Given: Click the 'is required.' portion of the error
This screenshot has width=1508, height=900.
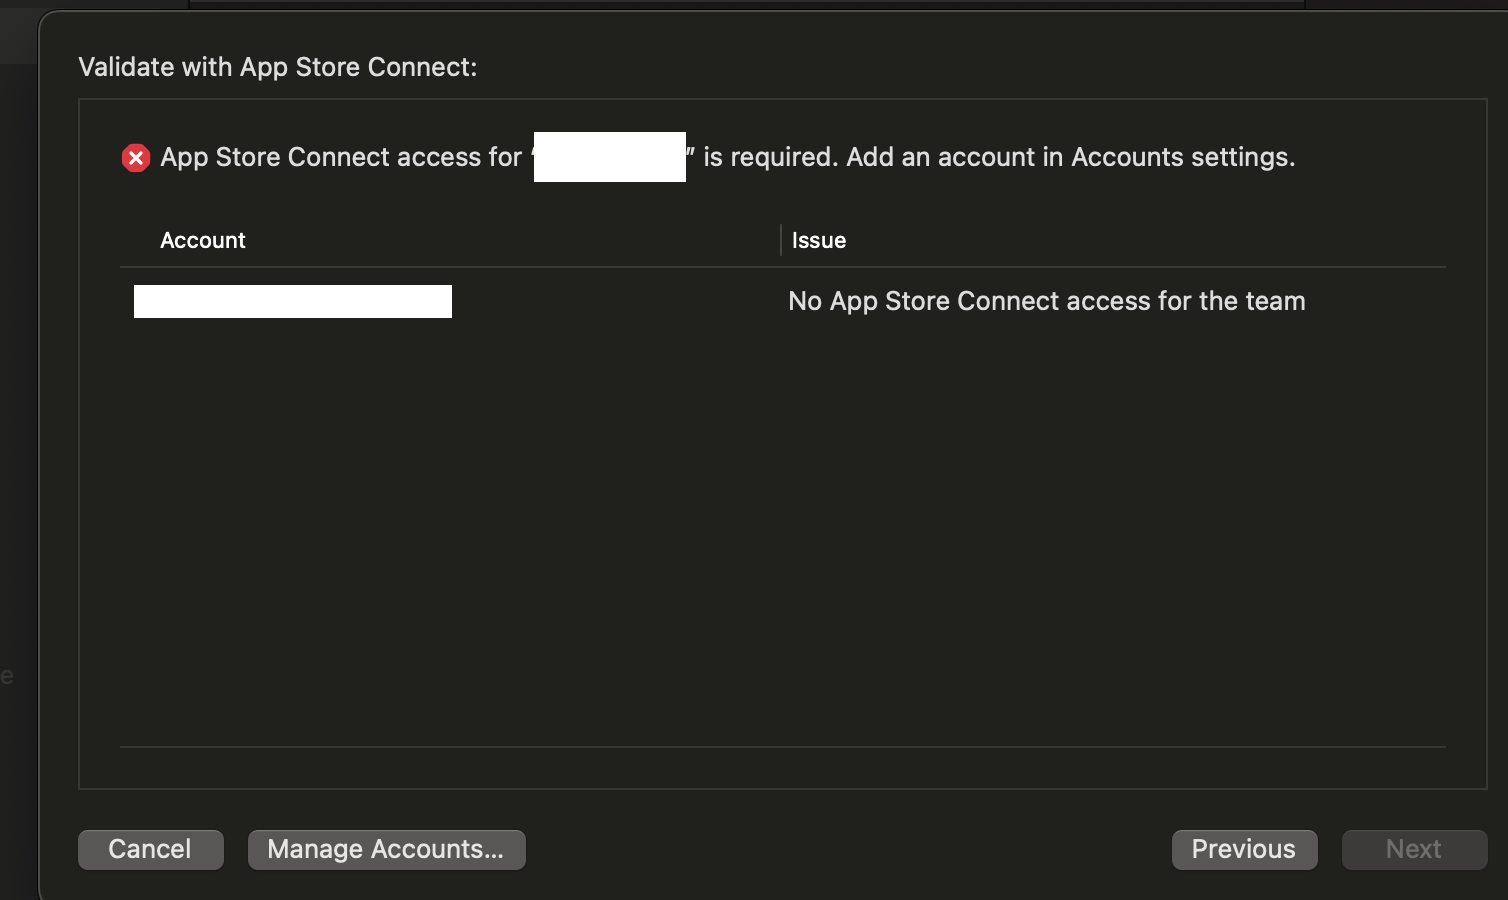Looking at the screenshot, I should point(770,157).
